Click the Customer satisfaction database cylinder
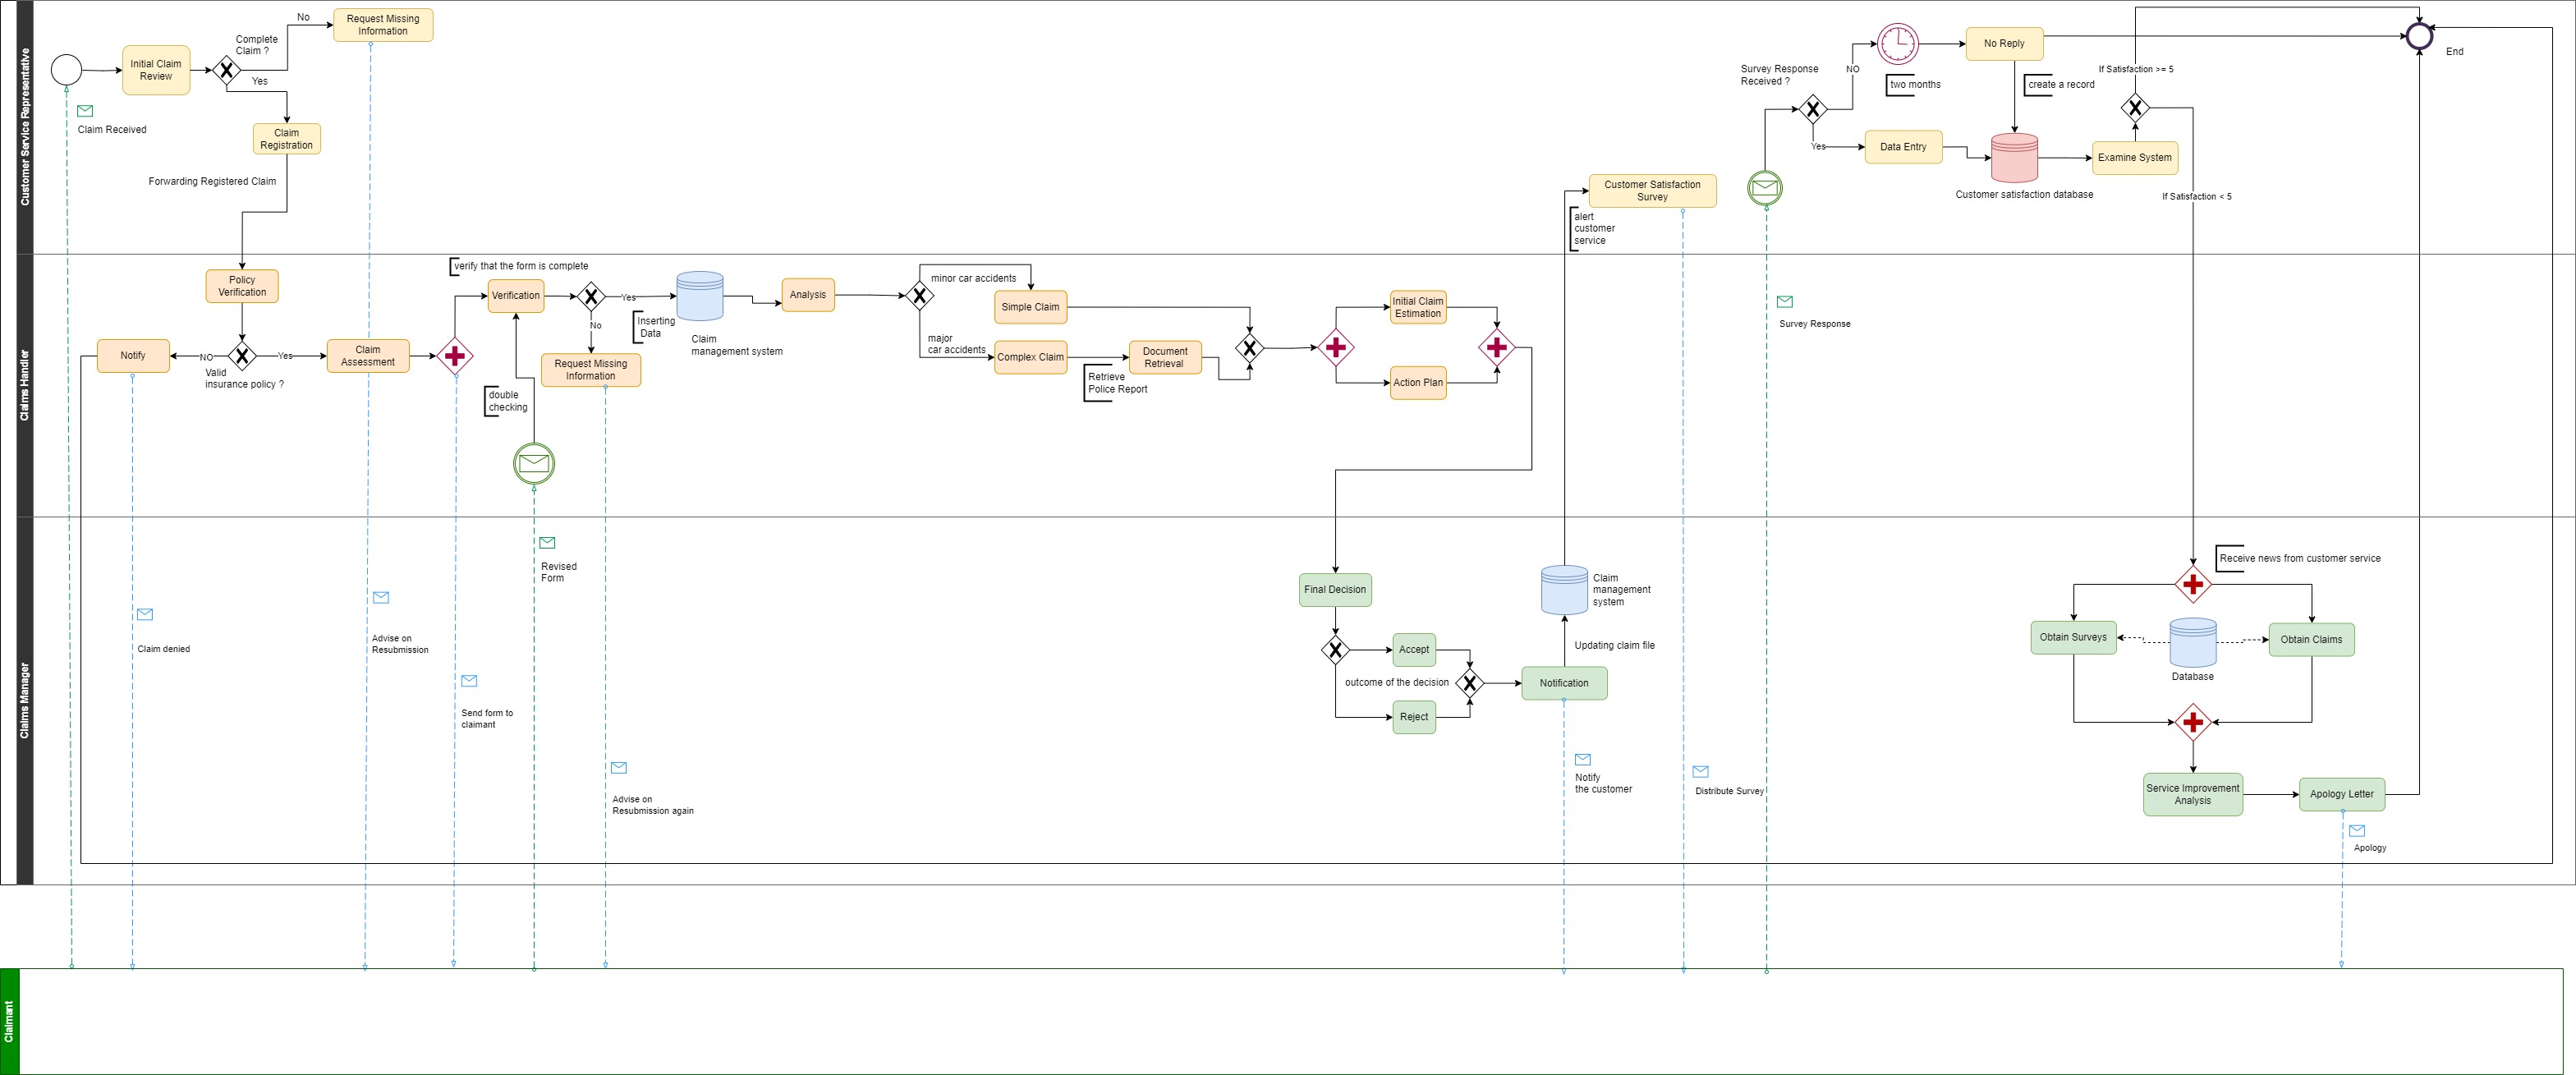The height and width of the screenshot is (1075, 2576). point(2014,158)
